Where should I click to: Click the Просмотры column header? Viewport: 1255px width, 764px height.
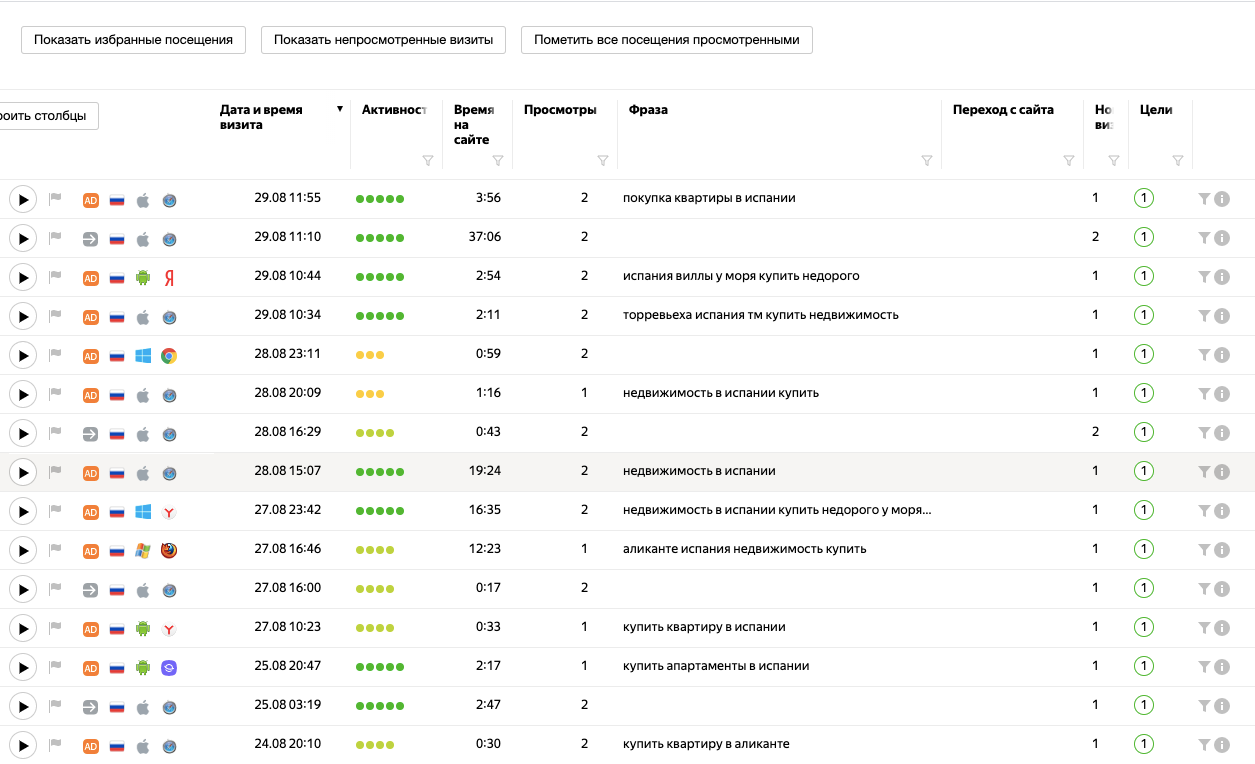point(560,110)
